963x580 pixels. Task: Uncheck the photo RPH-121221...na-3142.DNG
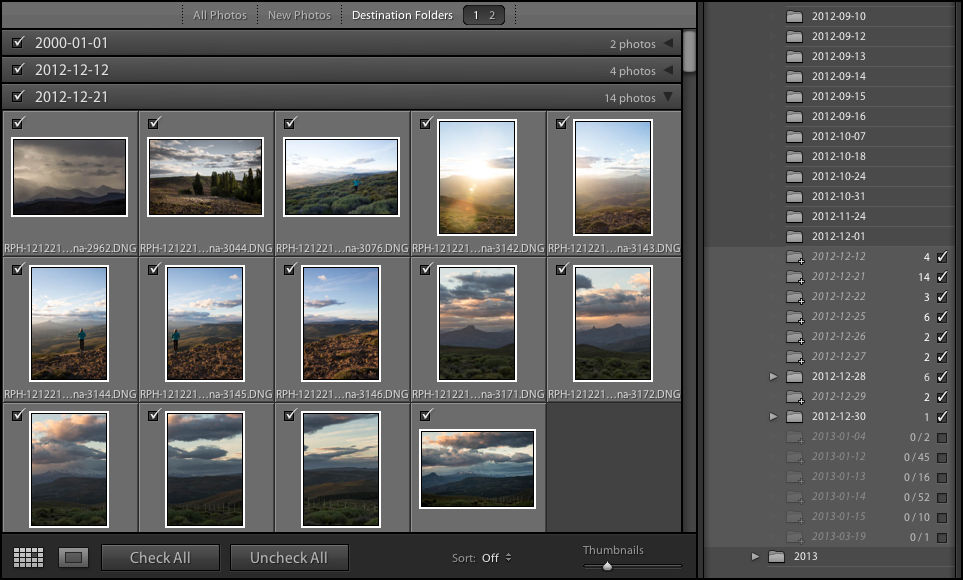coord(427,123)
